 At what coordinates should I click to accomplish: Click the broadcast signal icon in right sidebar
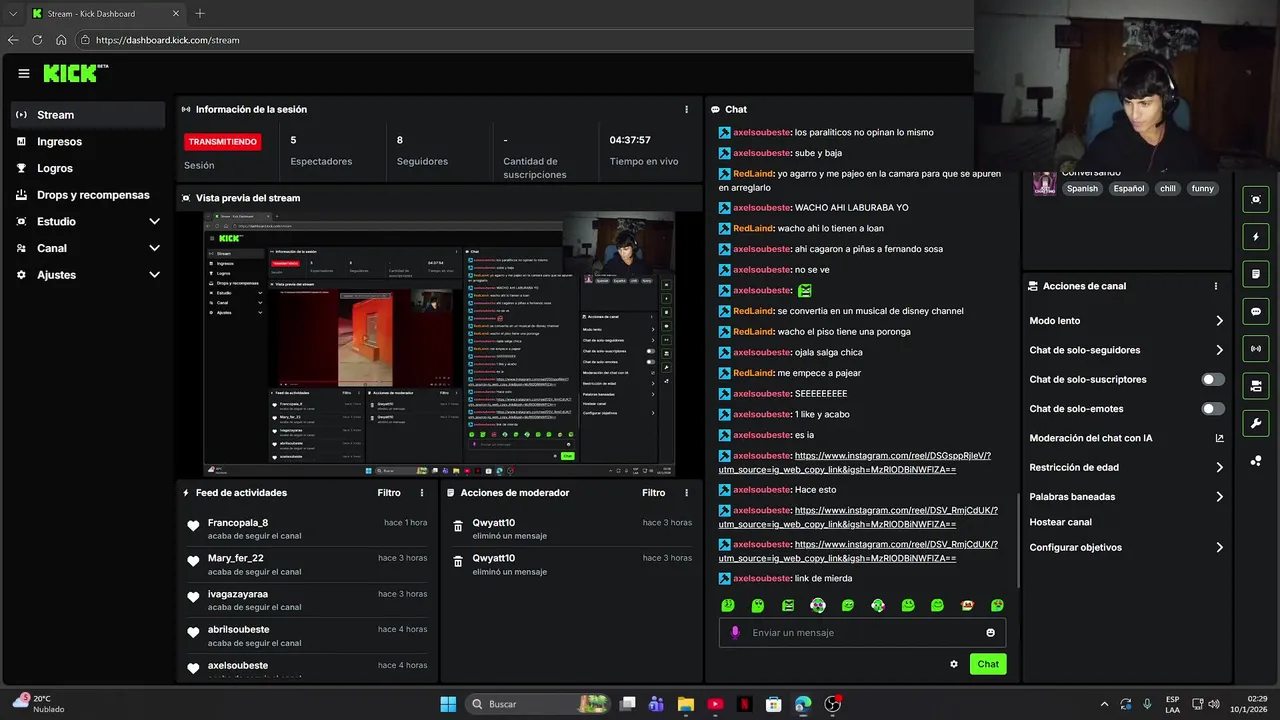1256,348
